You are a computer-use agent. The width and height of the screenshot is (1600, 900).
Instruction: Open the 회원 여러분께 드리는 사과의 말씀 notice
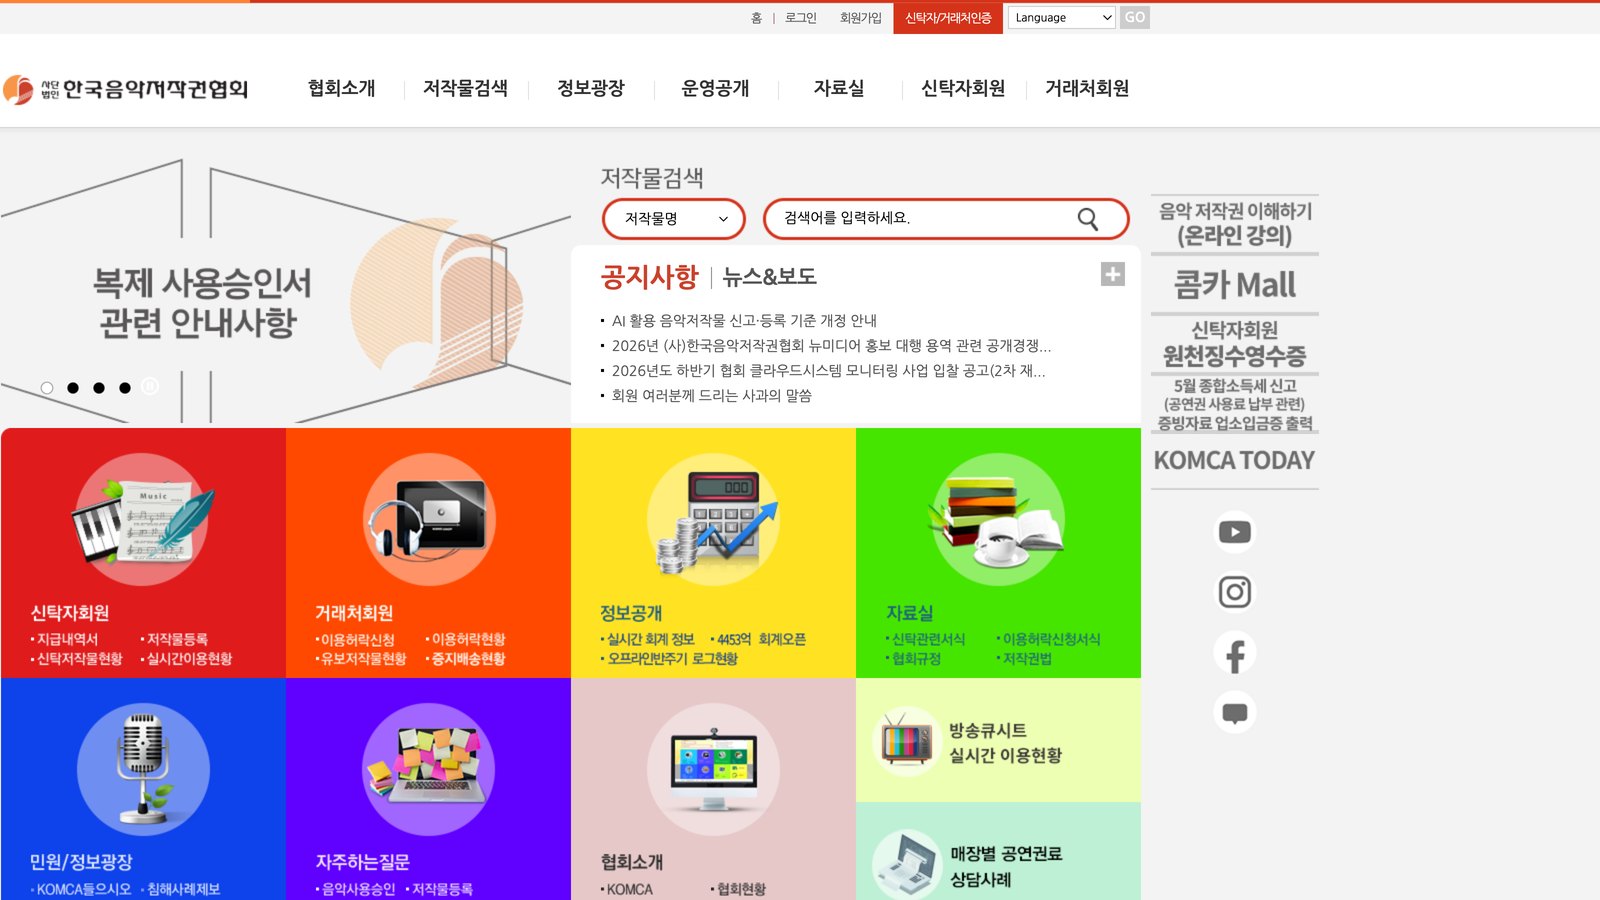pos(712,396)
